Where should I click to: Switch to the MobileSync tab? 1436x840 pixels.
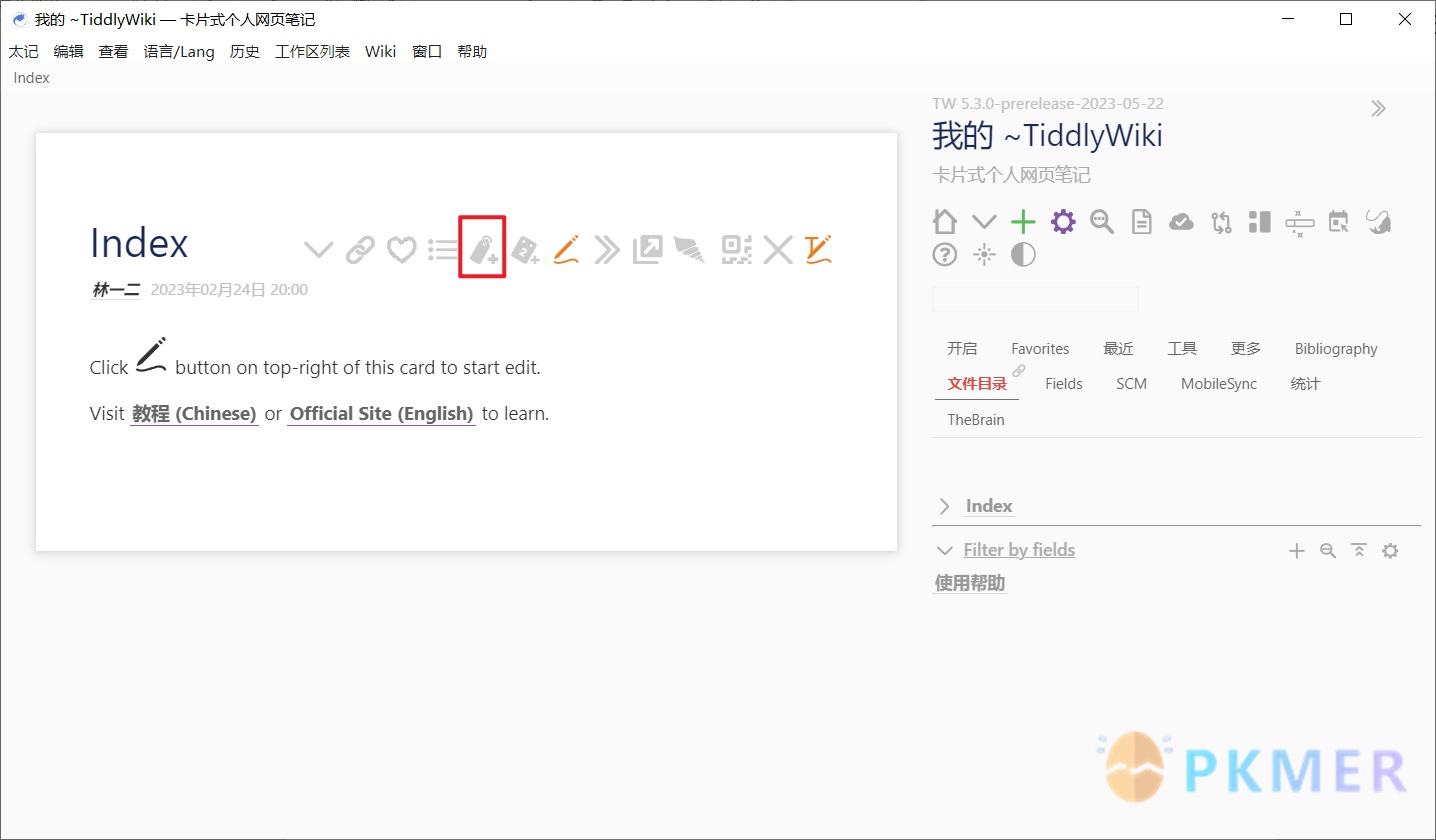point(1219,384)
